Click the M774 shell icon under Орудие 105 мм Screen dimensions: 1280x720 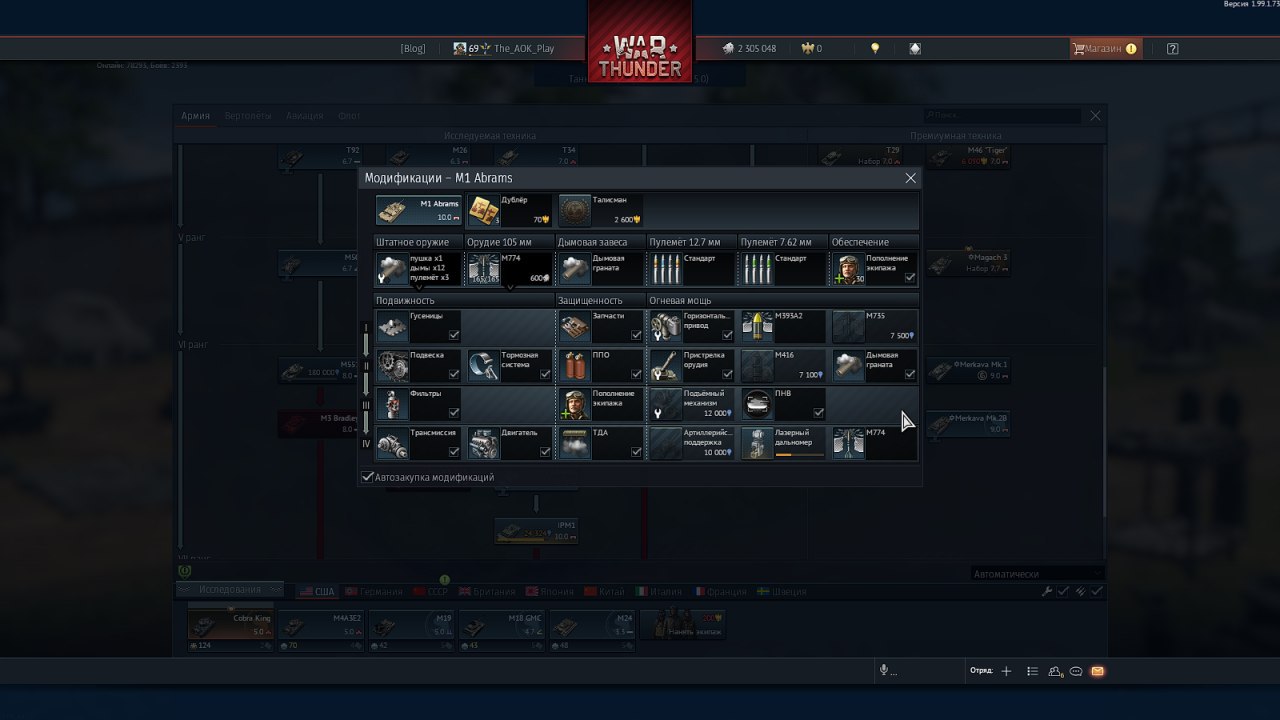click(484, 269)
